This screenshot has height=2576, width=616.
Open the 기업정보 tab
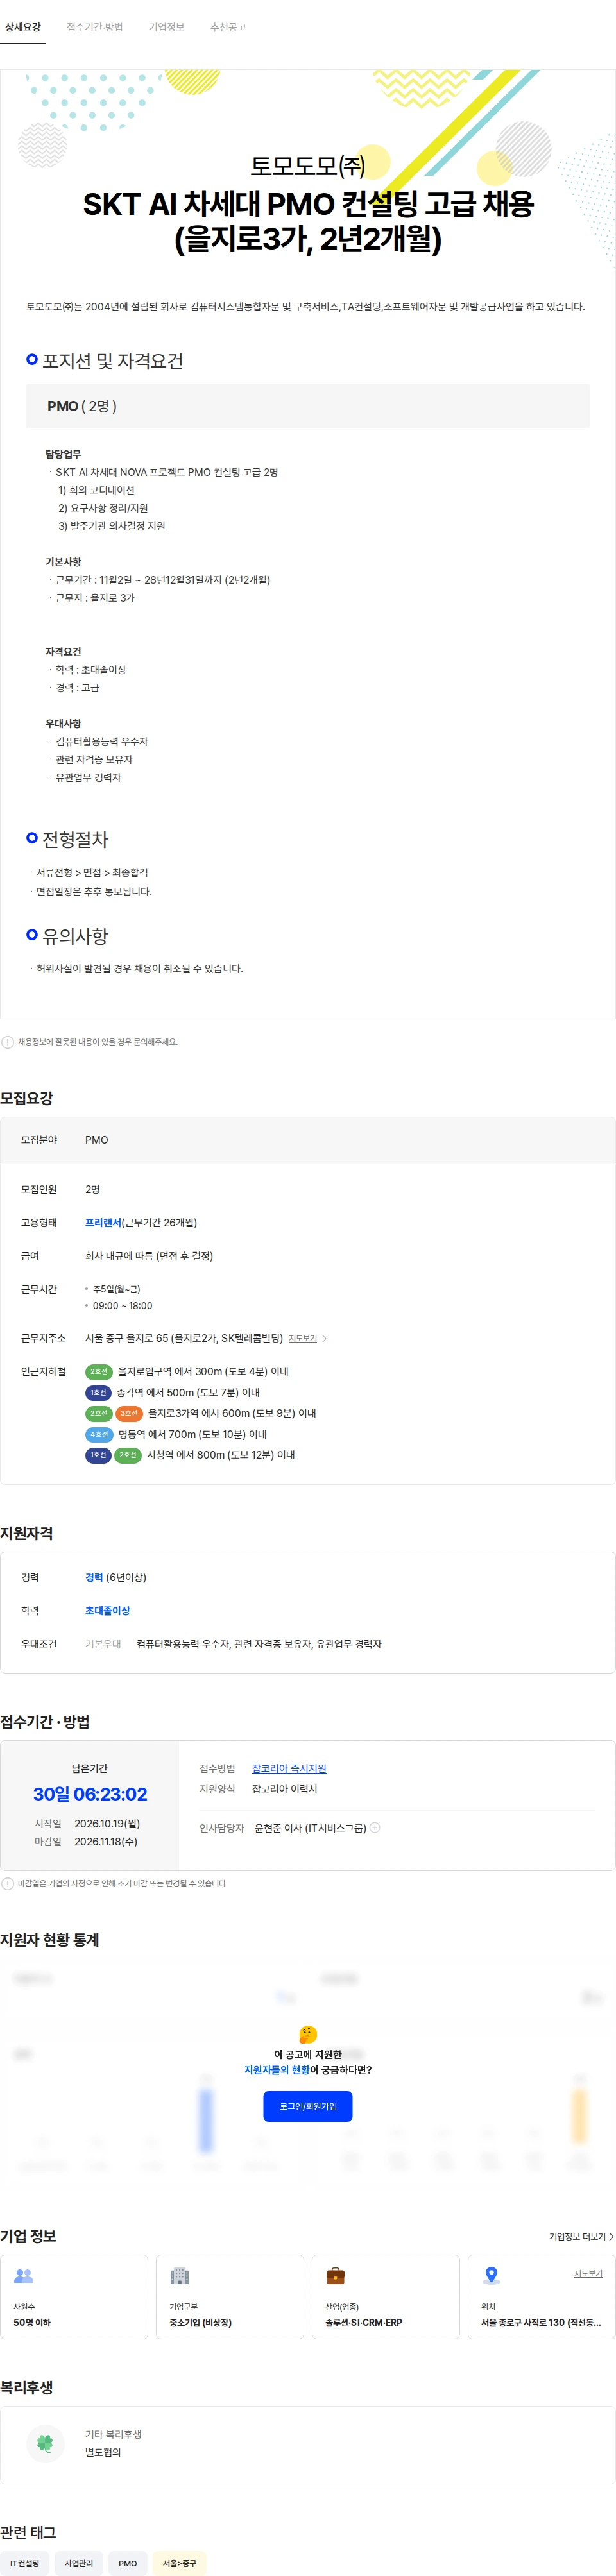pyautogui.click(x=167, y=27)
